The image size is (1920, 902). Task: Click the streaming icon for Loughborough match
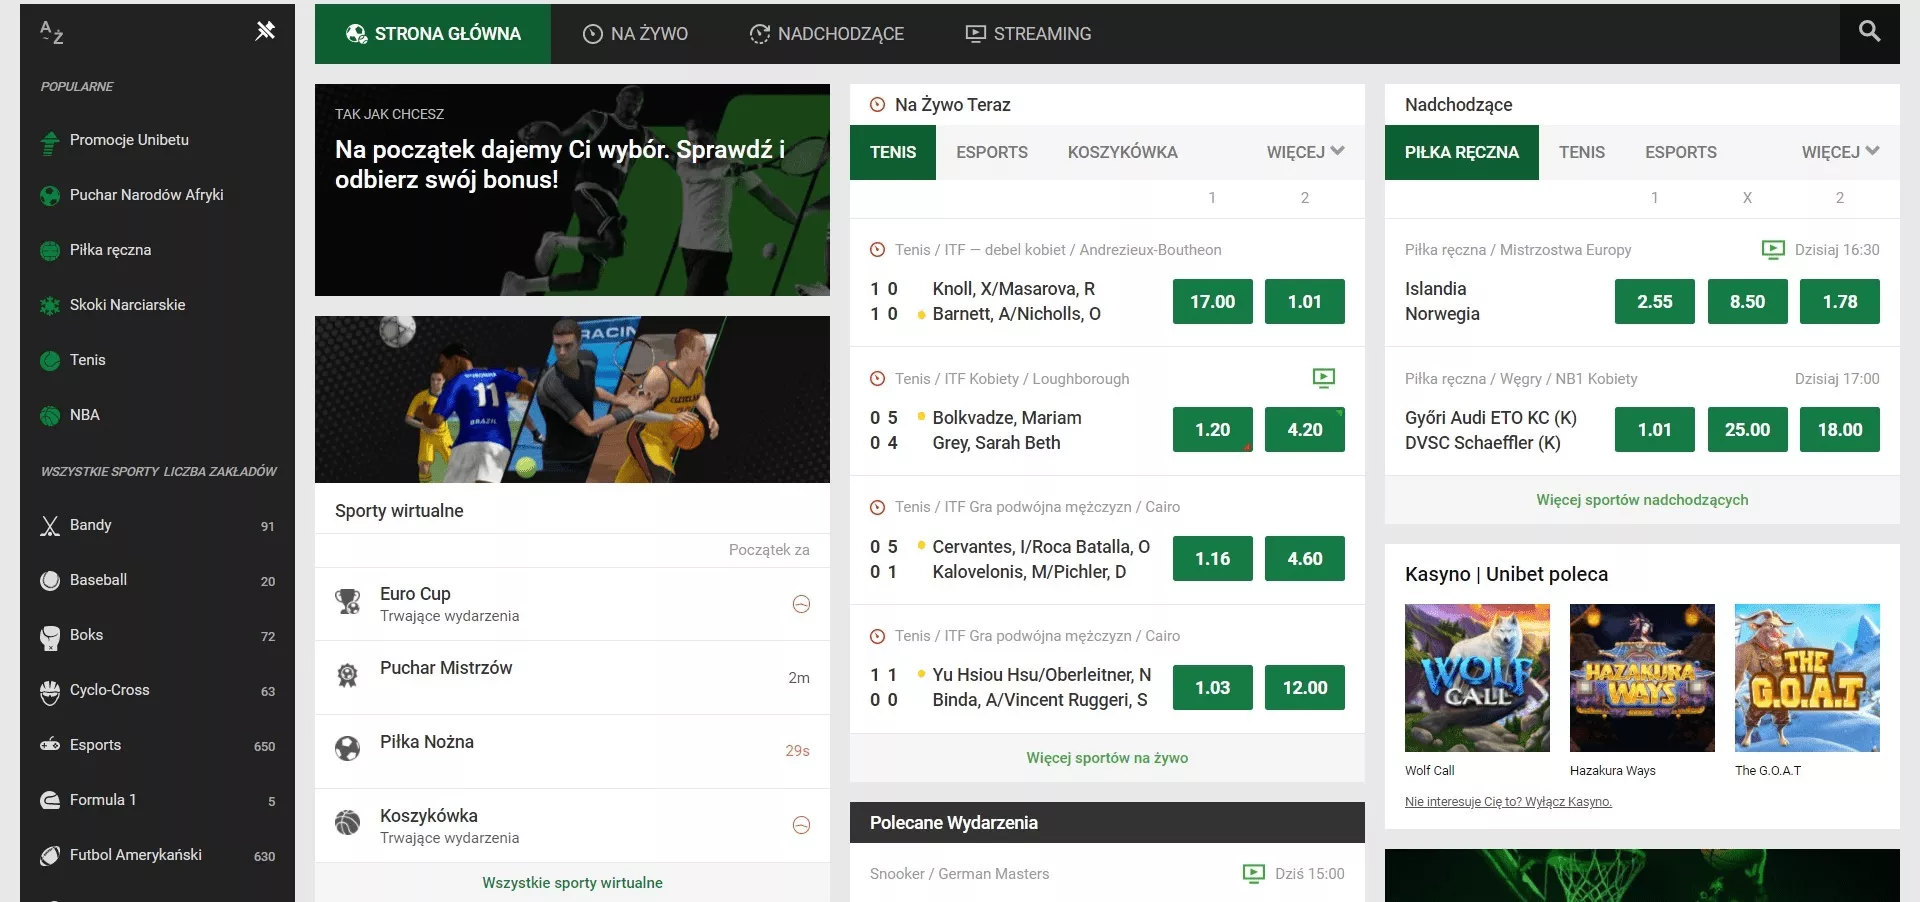click(x=1323, y=378)
